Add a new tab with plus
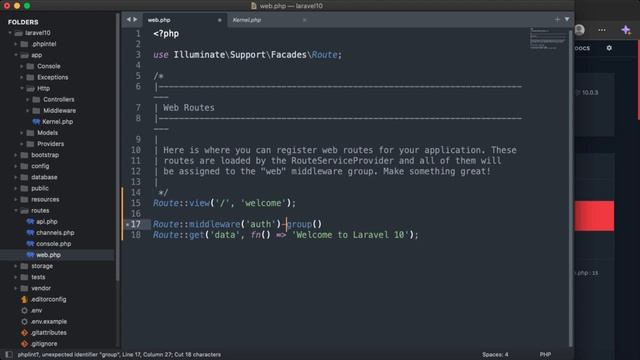This screenshot has width=640, height=360. (557, 19)
